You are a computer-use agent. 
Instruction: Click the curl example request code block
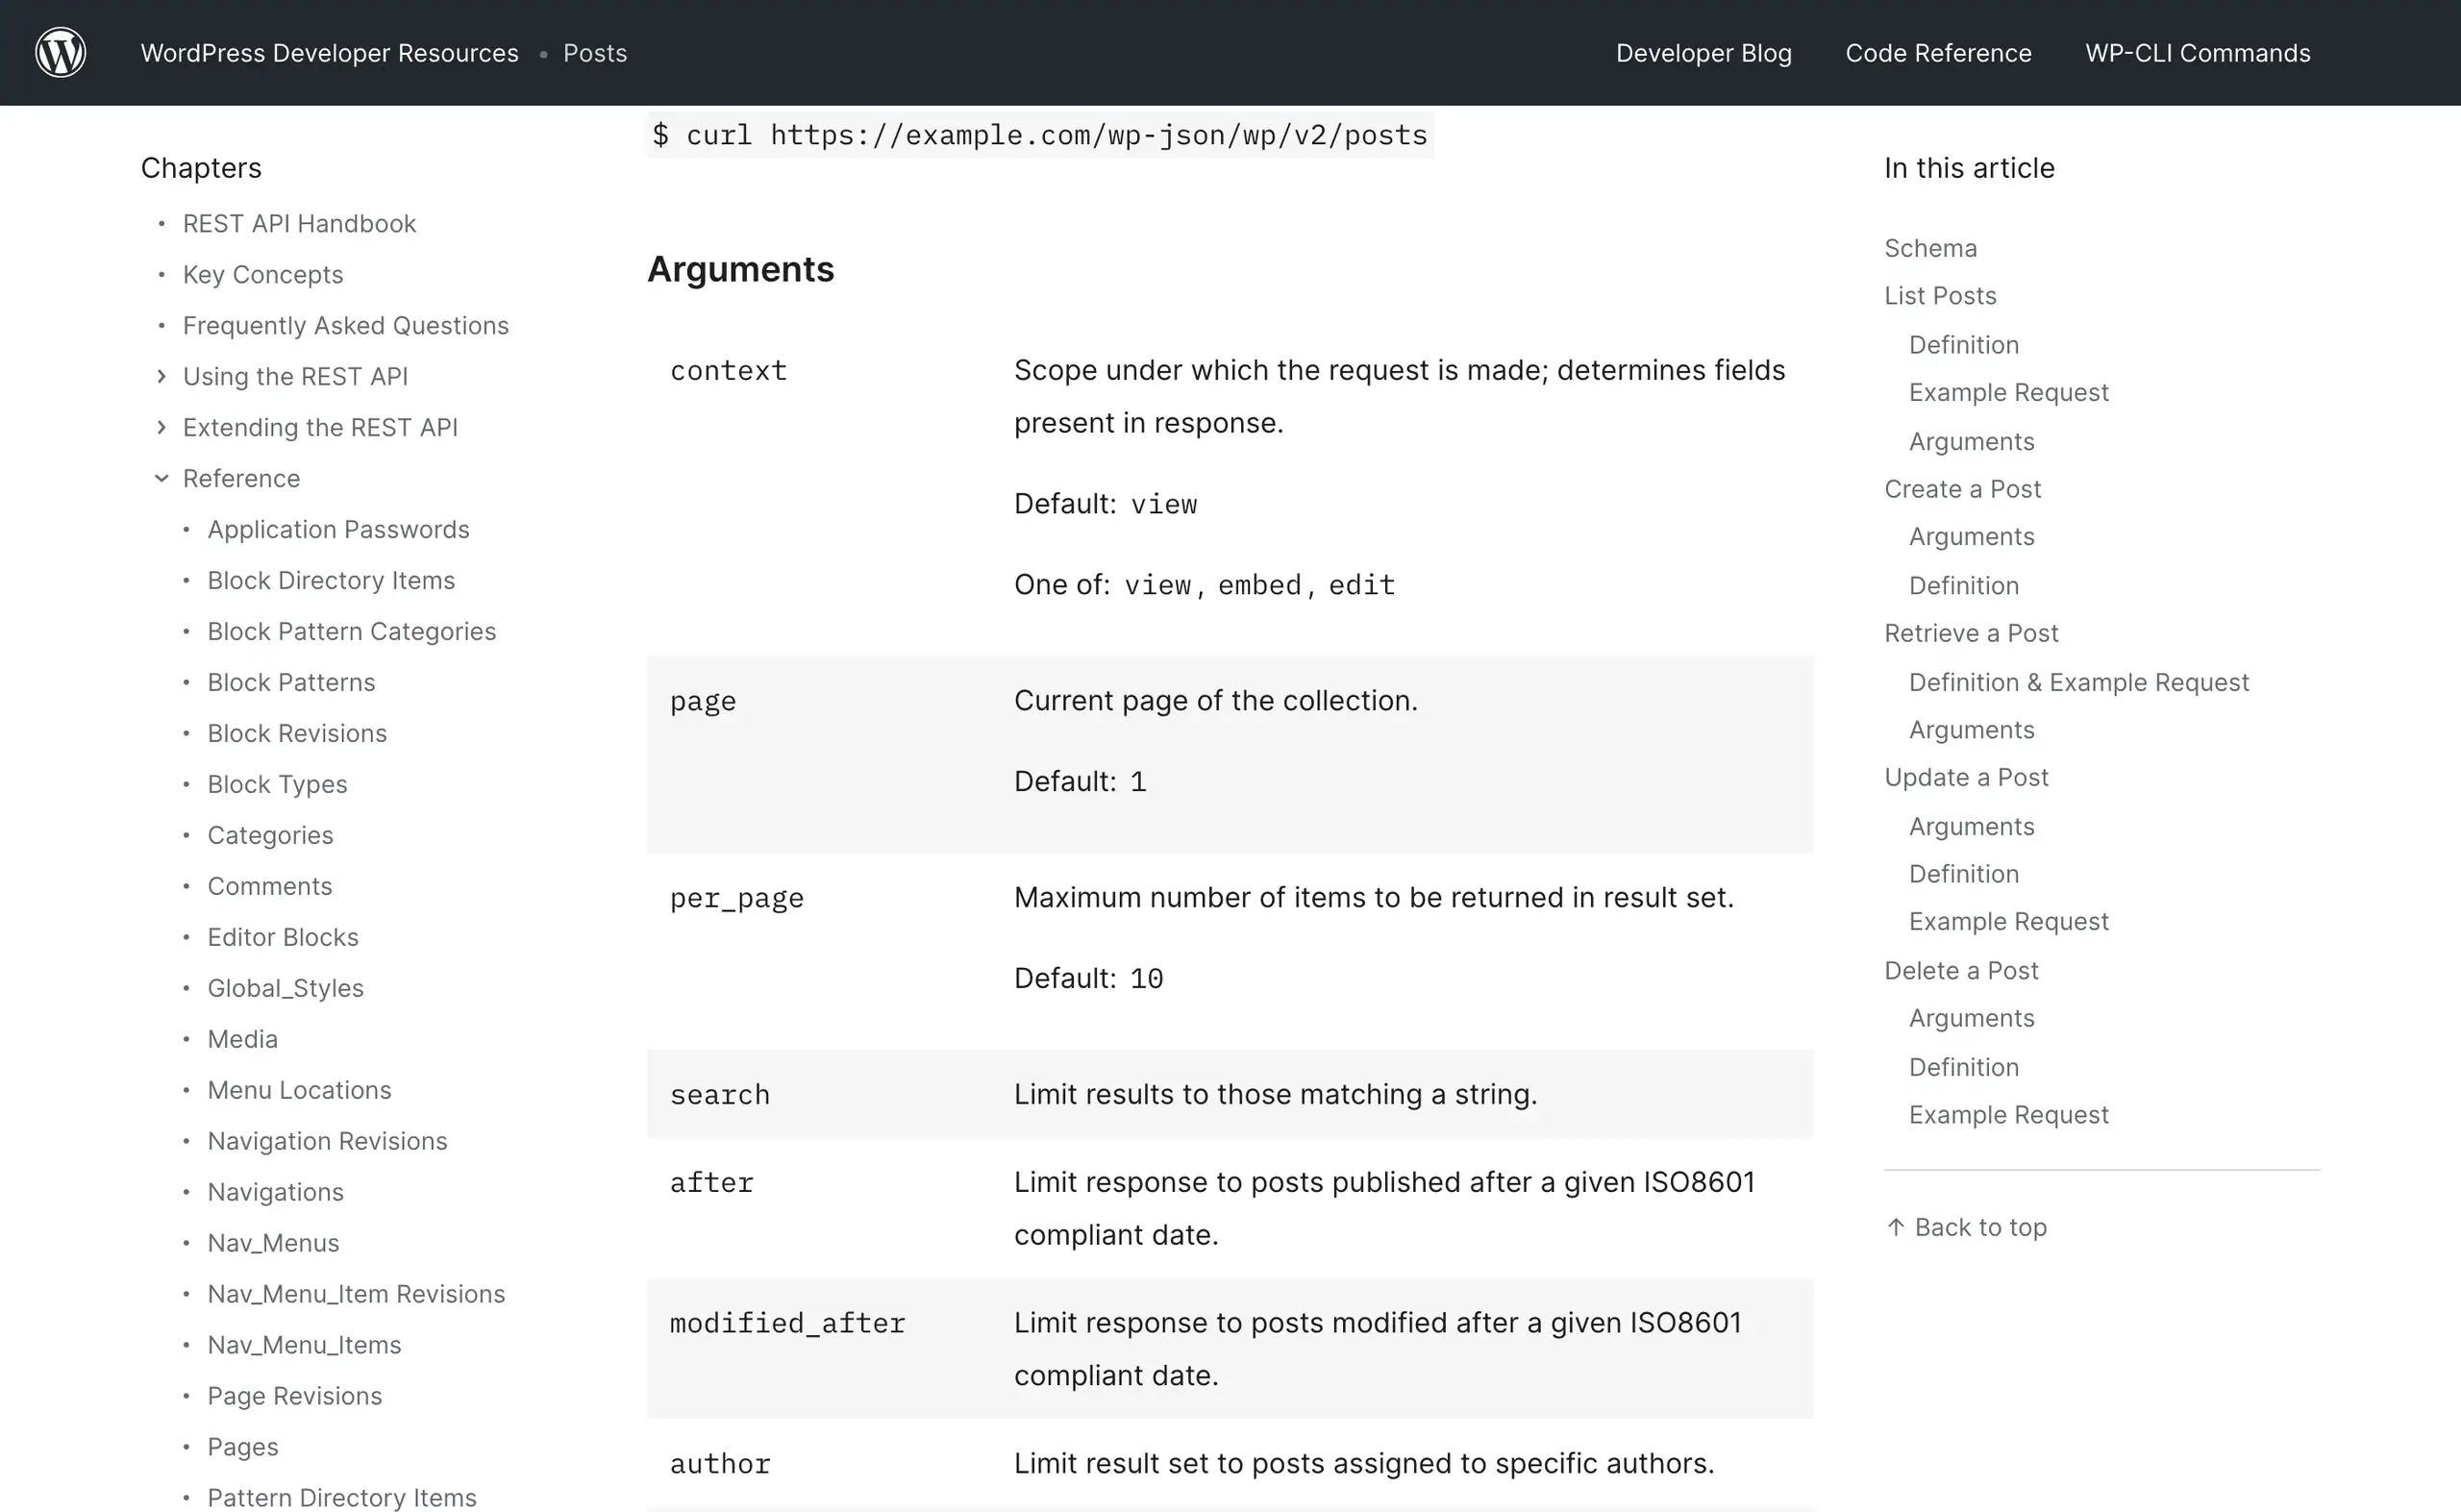tap(1040, 135)
